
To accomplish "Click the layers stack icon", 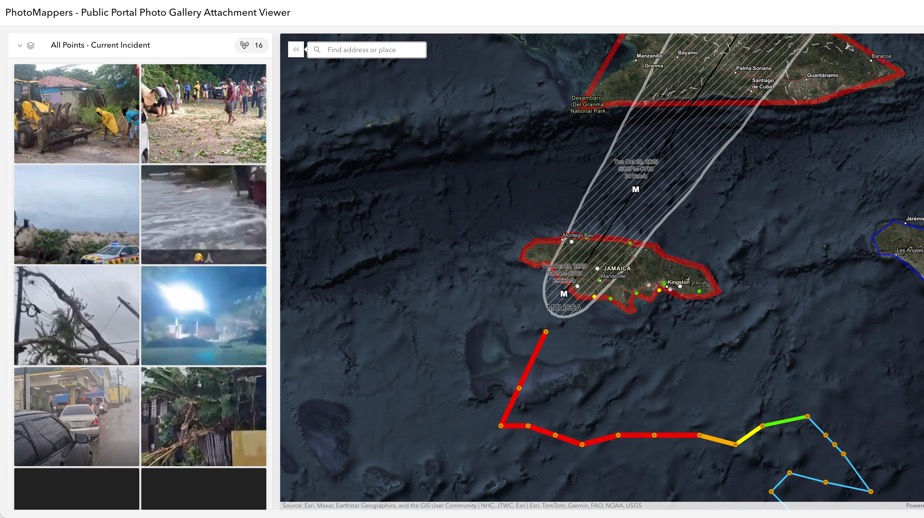I will click(x=31, y=45).
